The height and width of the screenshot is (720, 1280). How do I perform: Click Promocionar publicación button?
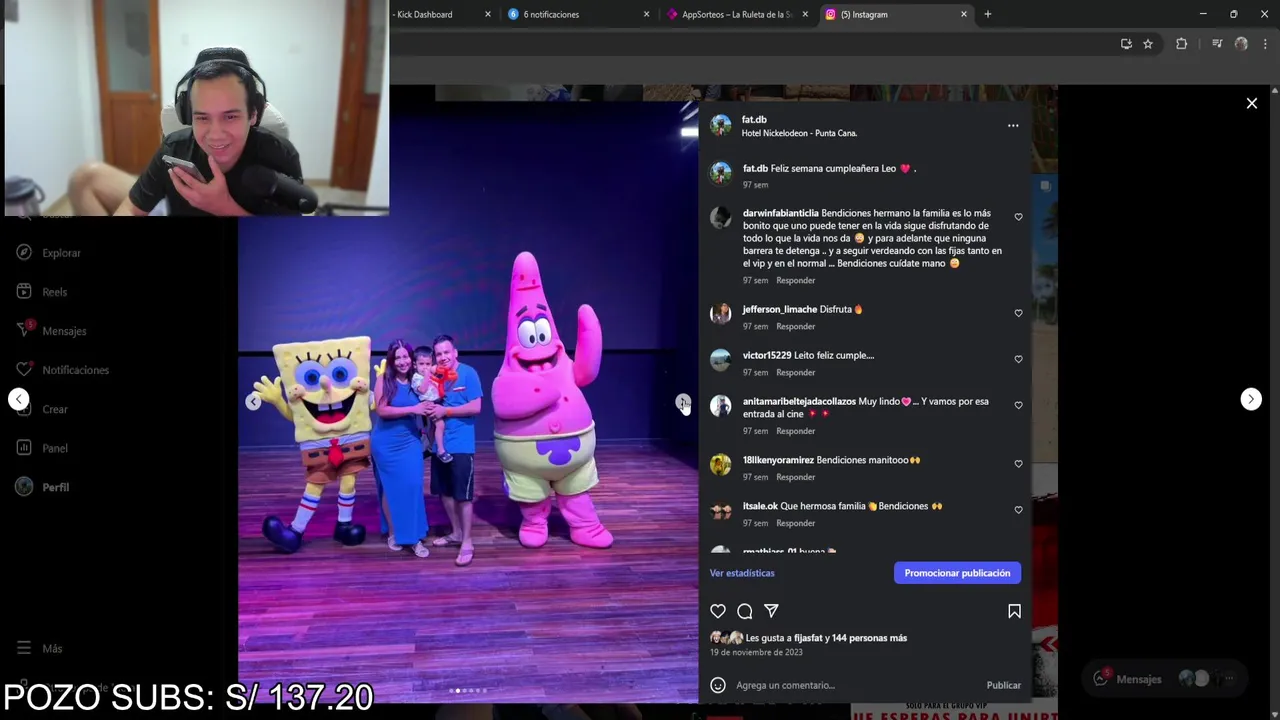[x=957, y=573]
